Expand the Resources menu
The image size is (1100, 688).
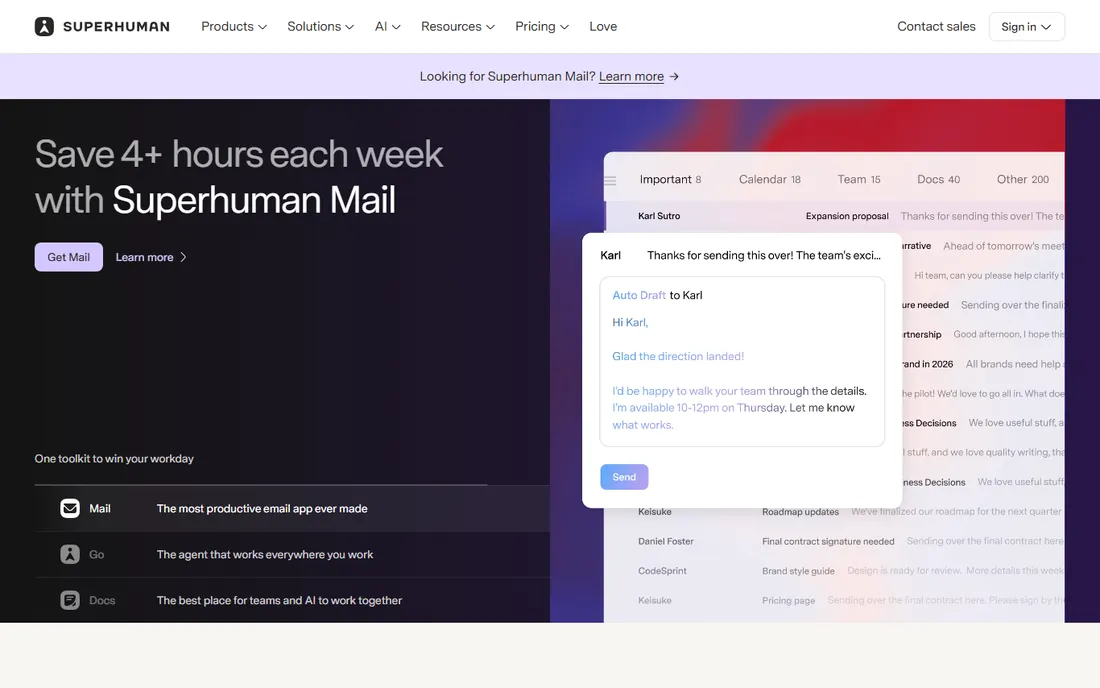click(x=457, y=27)
